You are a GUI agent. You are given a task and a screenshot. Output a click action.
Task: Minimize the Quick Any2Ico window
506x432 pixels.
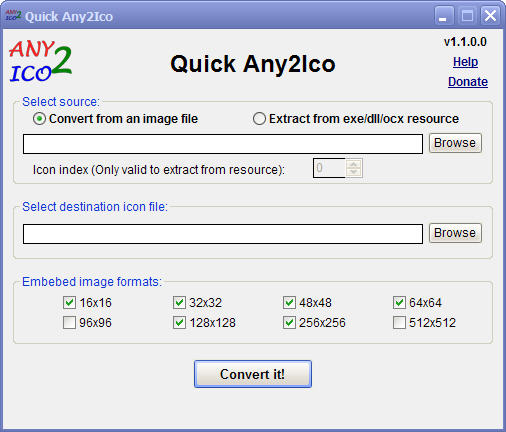[x=443, y=16]
